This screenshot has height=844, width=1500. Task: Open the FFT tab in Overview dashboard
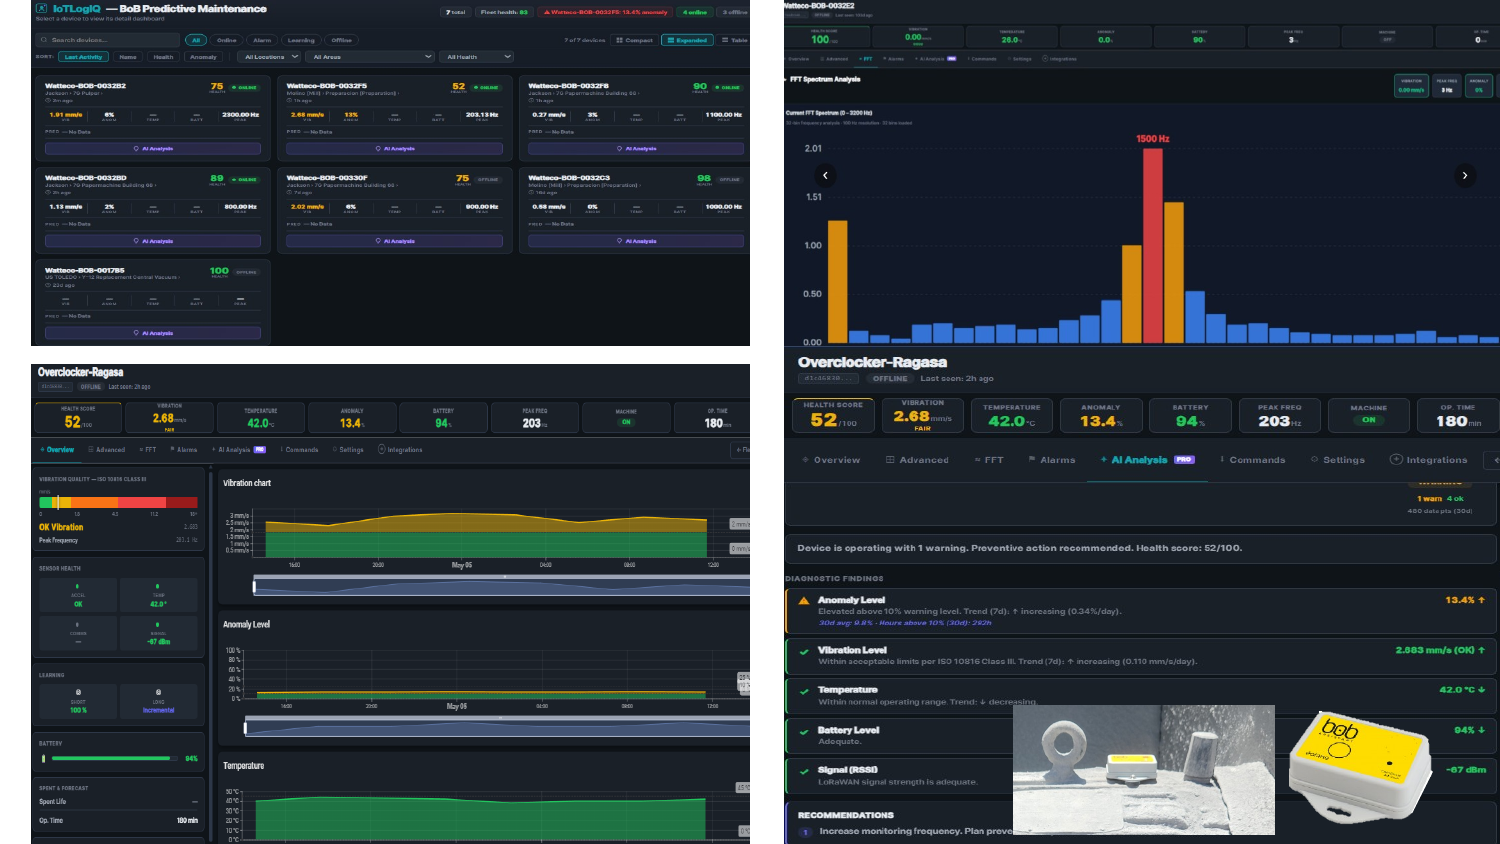point(148,450)
